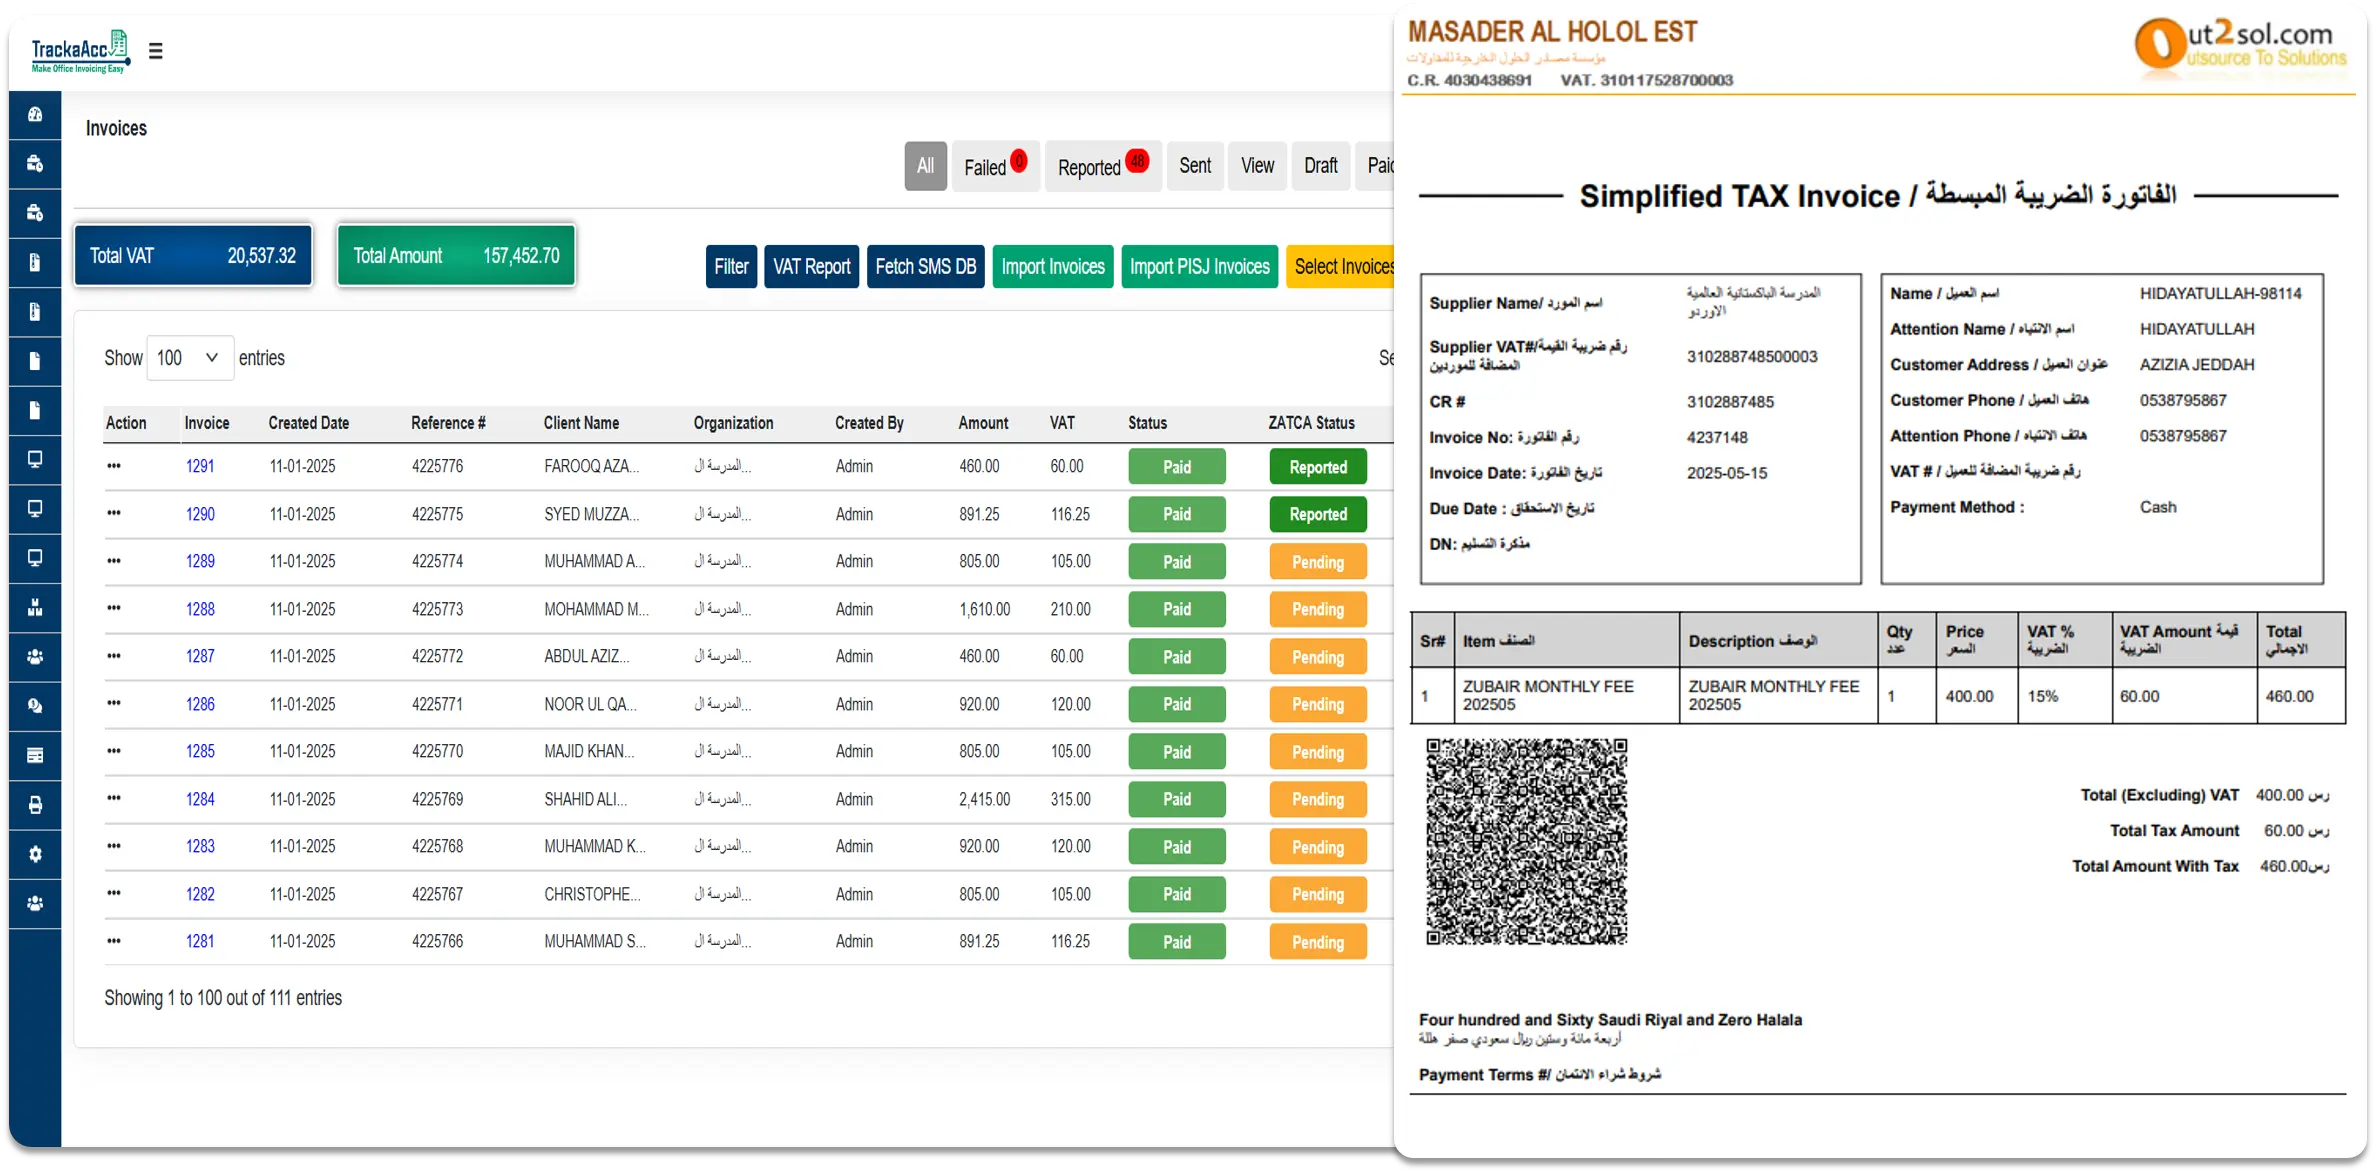Screen dimensions: 2376x1173
Task: Switch to the Draft tab
Action: pos(1321,166)
